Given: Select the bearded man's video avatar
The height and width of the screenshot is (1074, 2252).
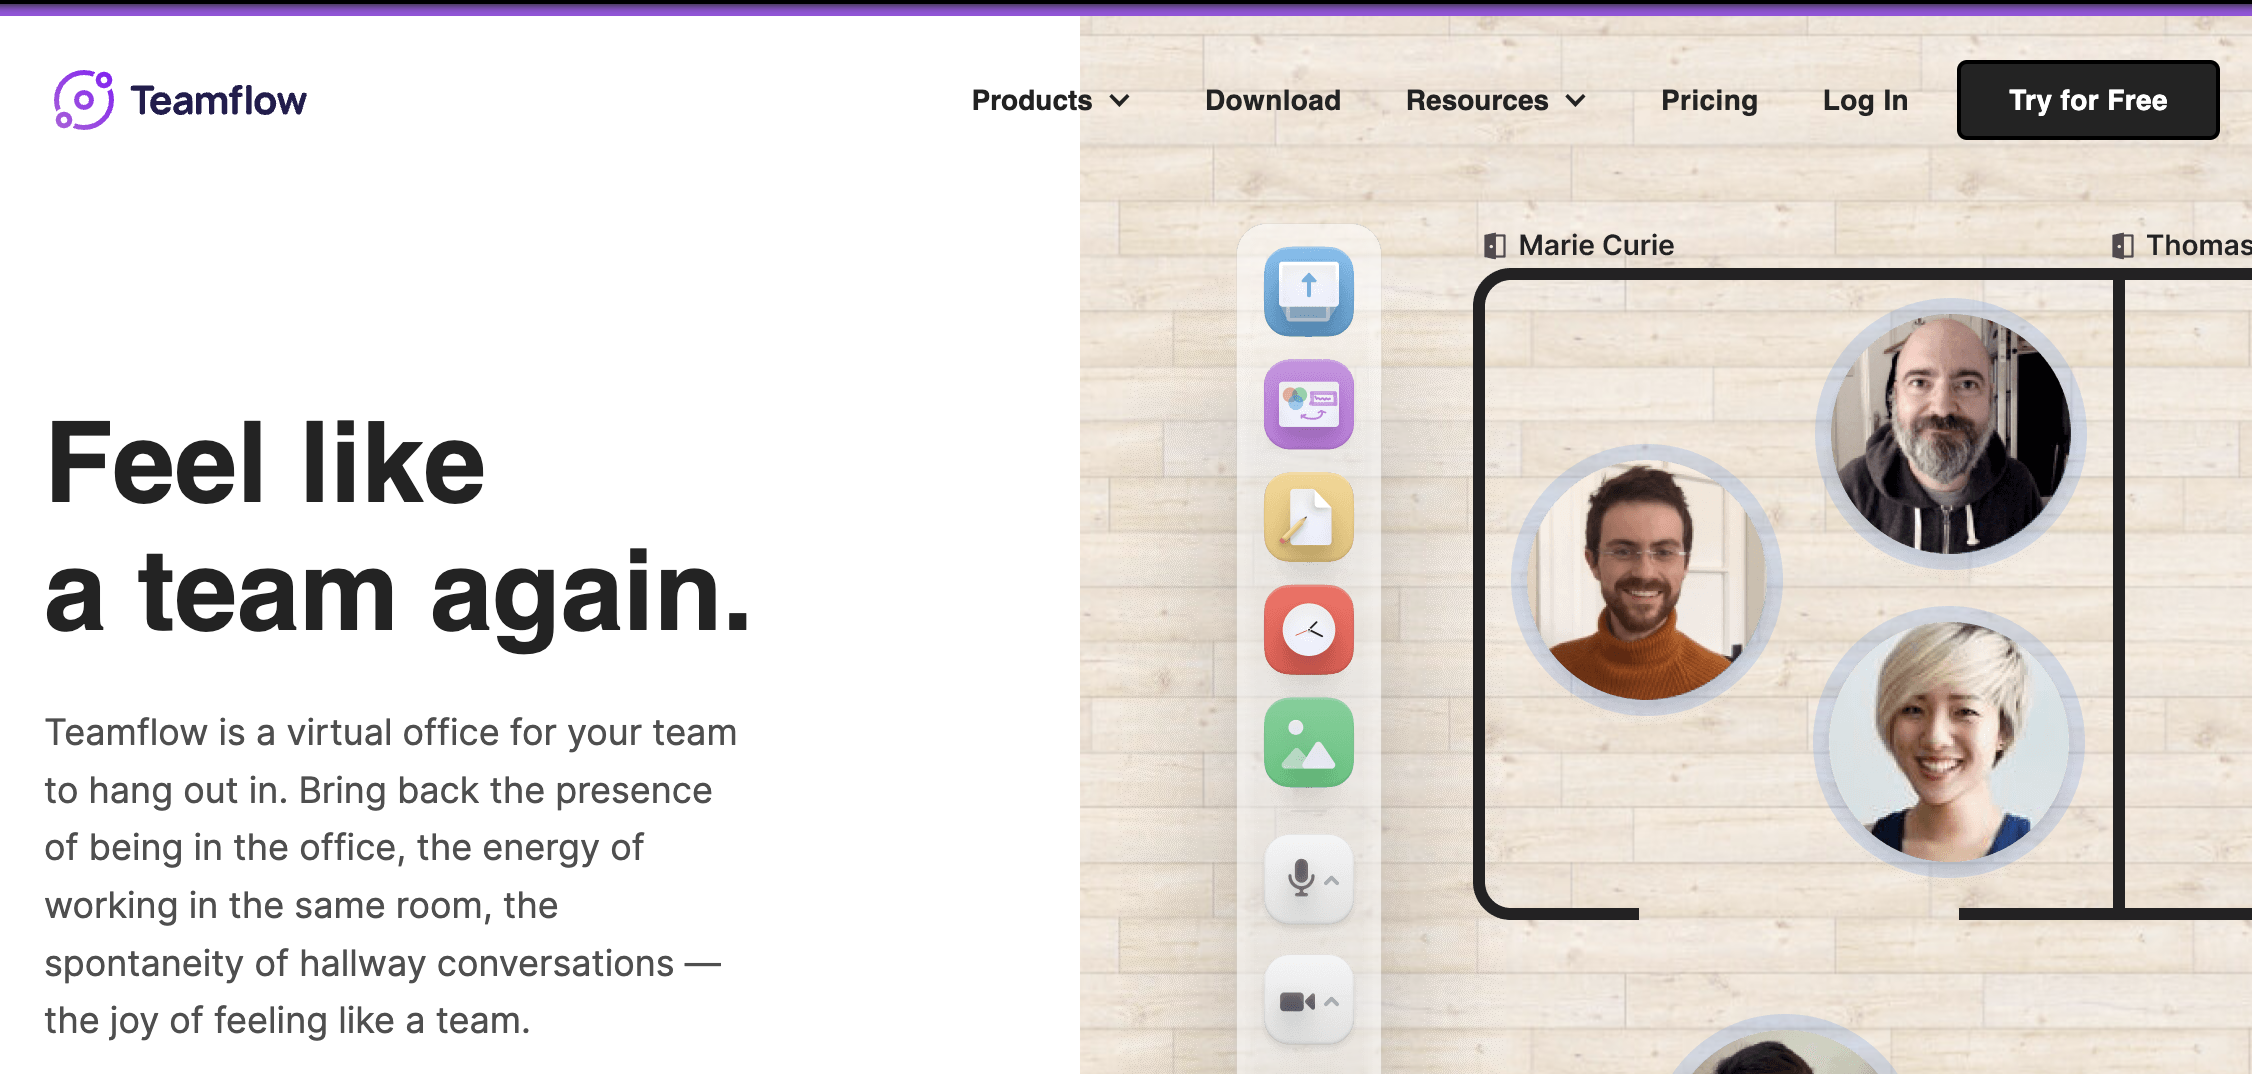Looking at the screenshot, I should point(1950,434).
